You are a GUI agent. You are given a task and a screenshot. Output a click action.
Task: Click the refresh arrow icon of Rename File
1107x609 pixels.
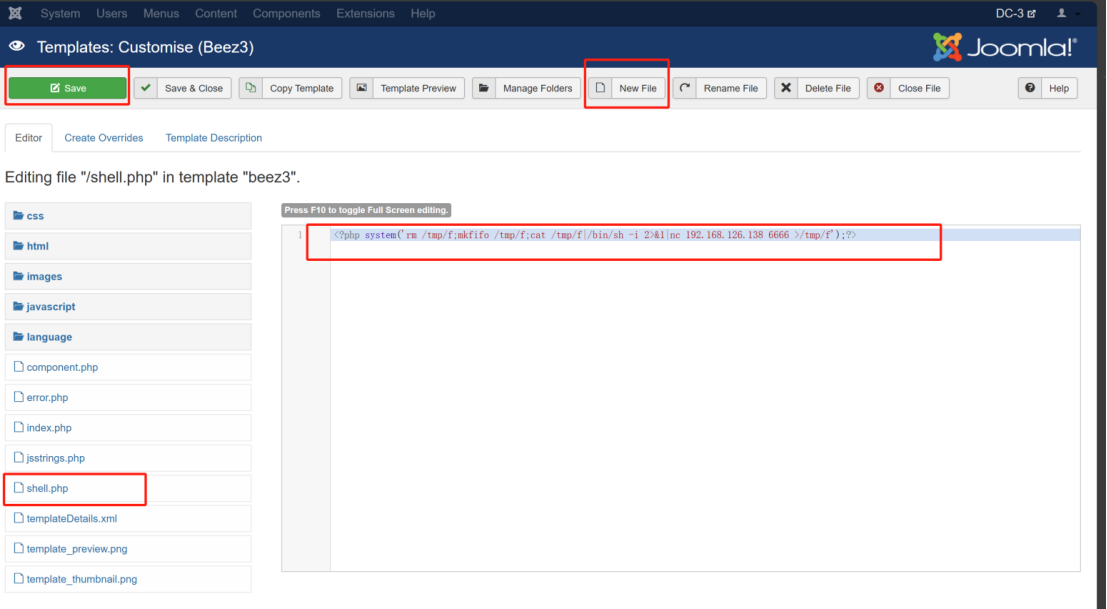pyautogui.click(x=684, y=88)
